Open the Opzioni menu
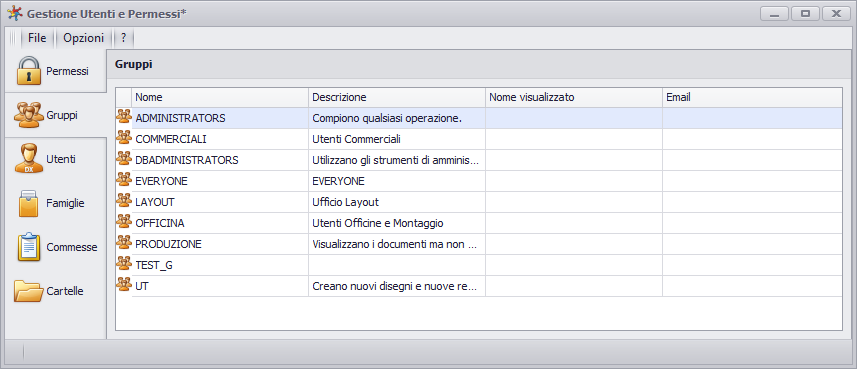 coord(84,38)
